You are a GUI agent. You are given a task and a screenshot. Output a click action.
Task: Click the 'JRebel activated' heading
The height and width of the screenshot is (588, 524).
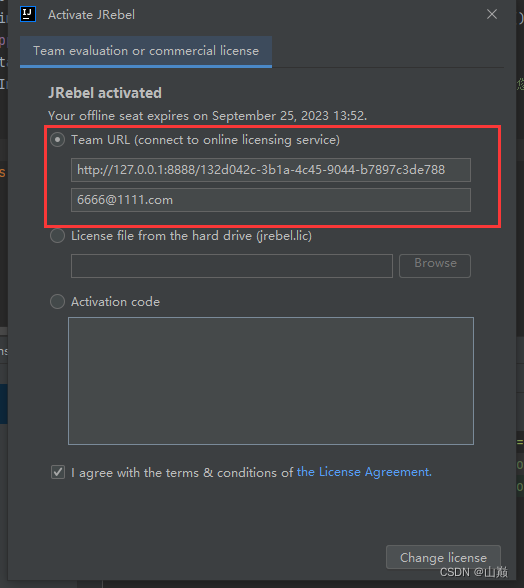click(105, 93)
